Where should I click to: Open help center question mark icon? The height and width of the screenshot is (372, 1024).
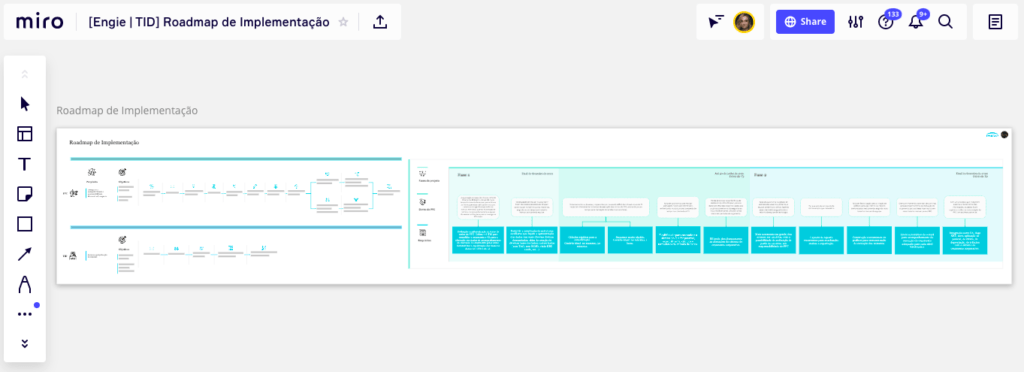886,22
